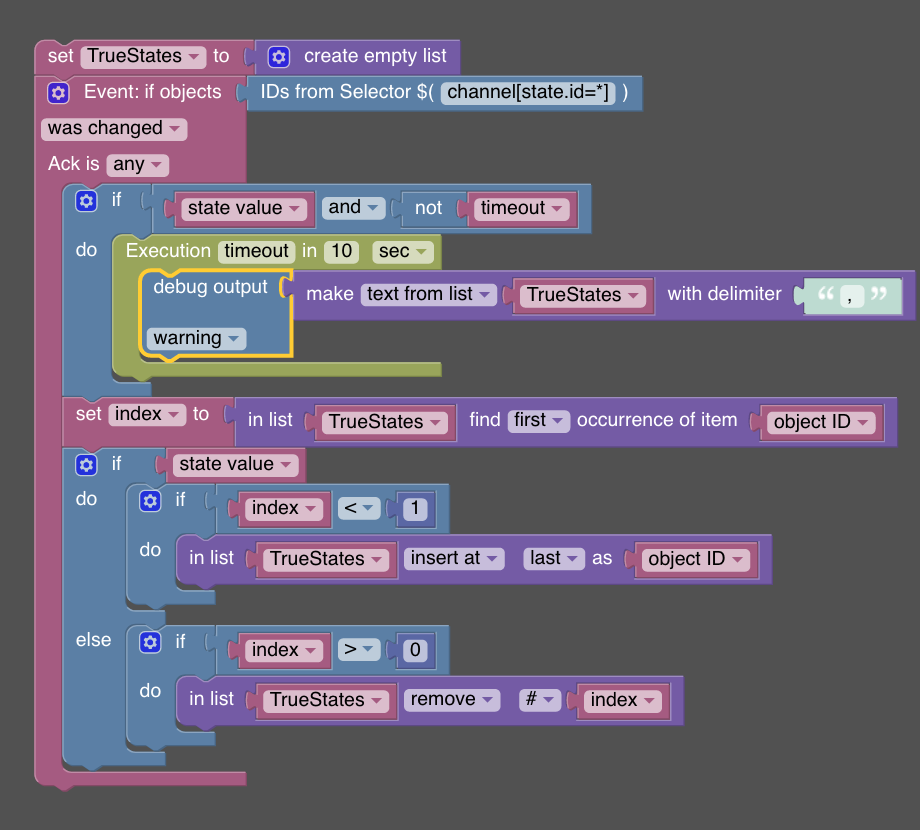Open the 'sec' time unit dropdown
The image size is (920, 830).
(x=402, y=252)
